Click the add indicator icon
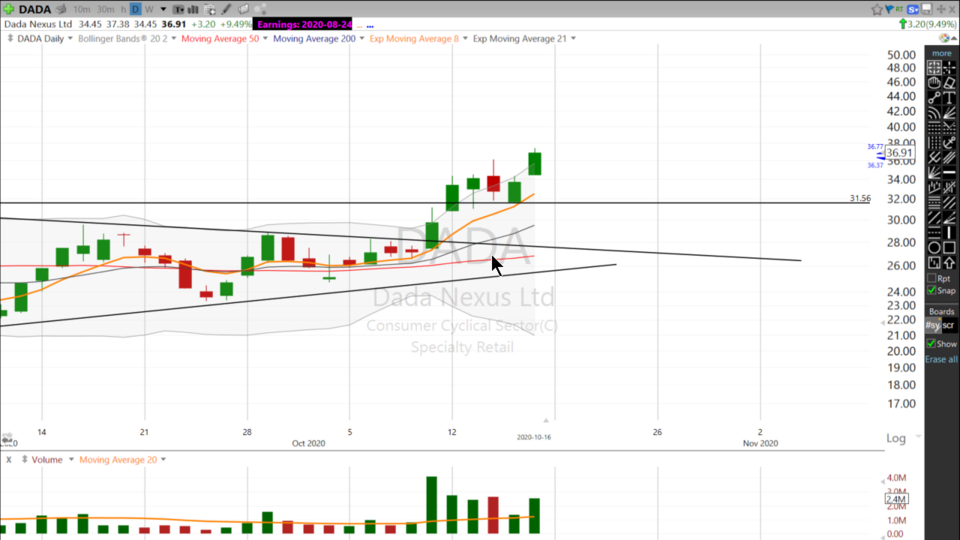This screenshot has width=960, height=540. click(209, 9)
